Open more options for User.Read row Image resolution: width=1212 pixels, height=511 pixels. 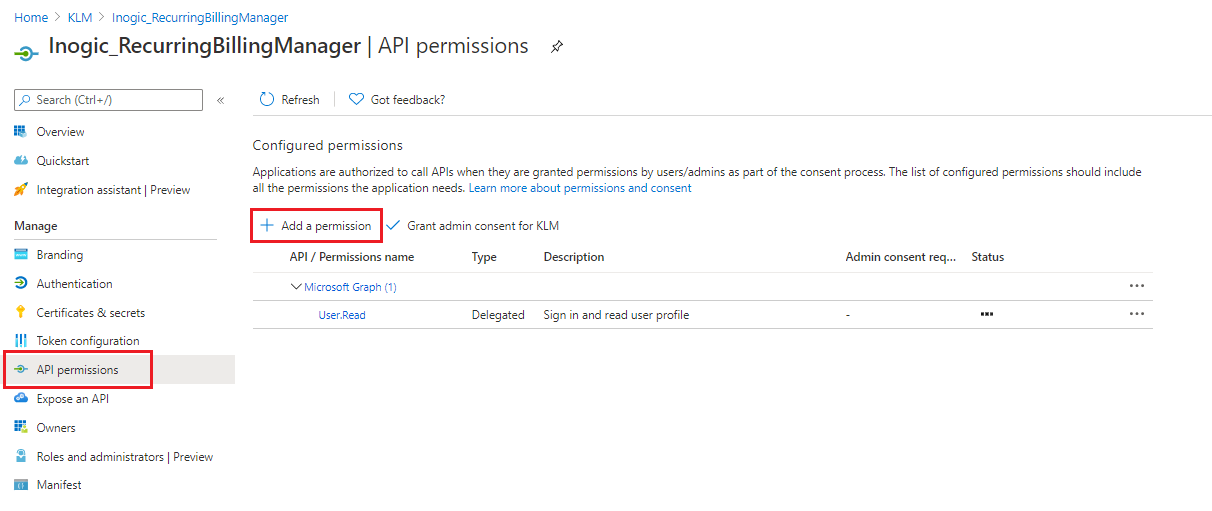pos(1137,314)
